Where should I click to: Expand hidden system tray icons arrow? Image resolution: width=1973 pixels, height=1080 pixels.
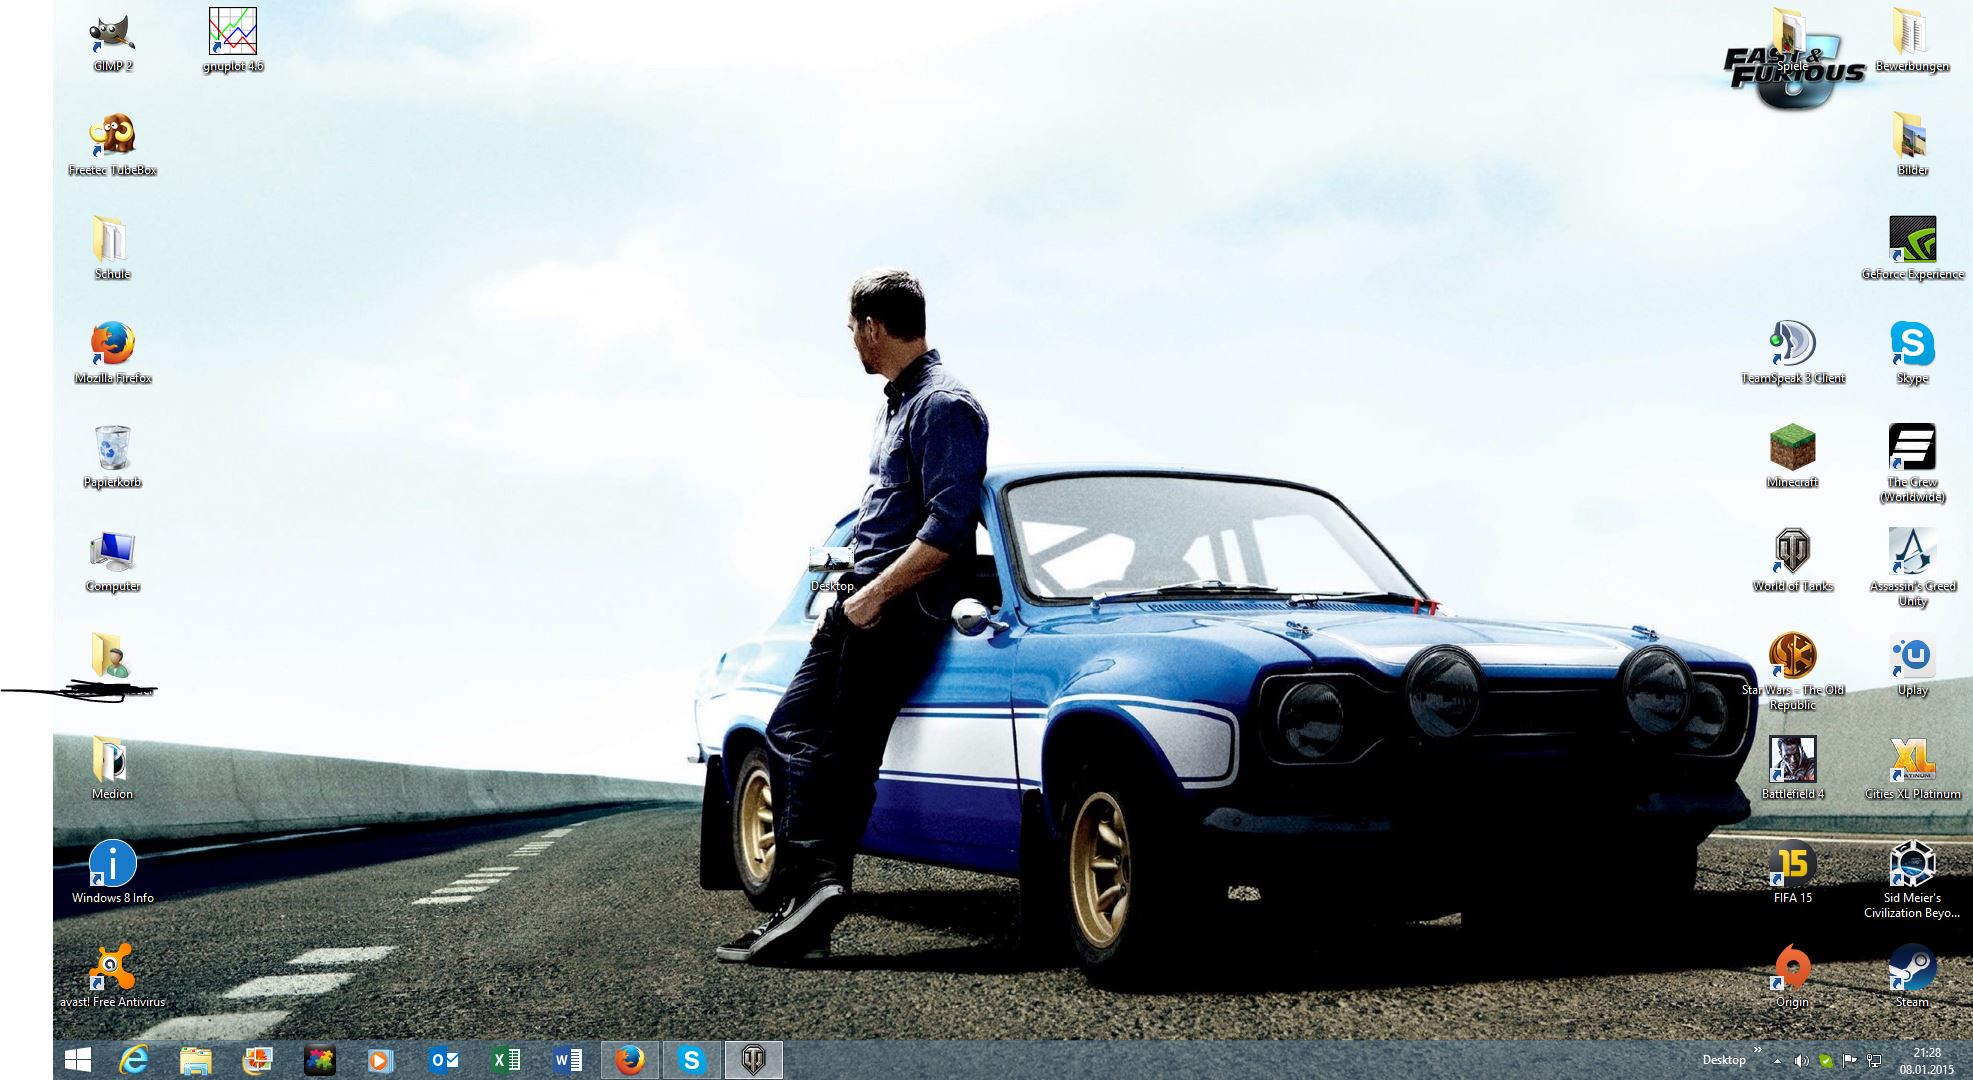point(1777,1061)
